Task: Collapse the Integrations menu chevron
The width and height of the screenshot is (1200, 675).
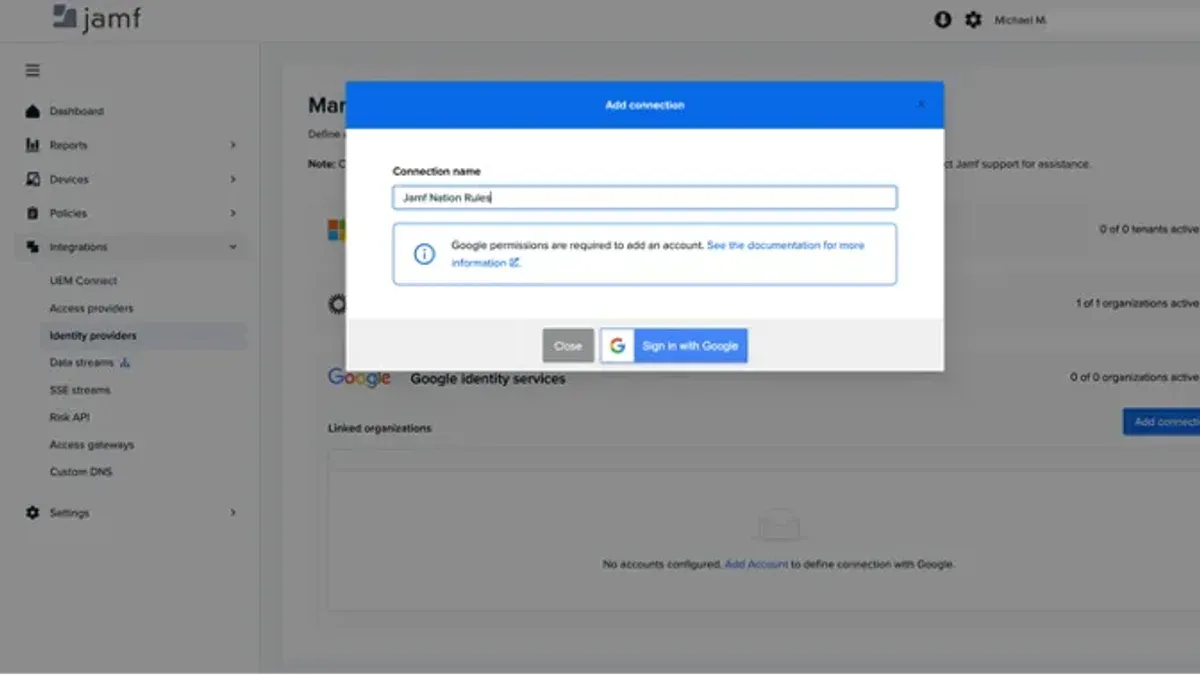Action: tap(233, 247)
